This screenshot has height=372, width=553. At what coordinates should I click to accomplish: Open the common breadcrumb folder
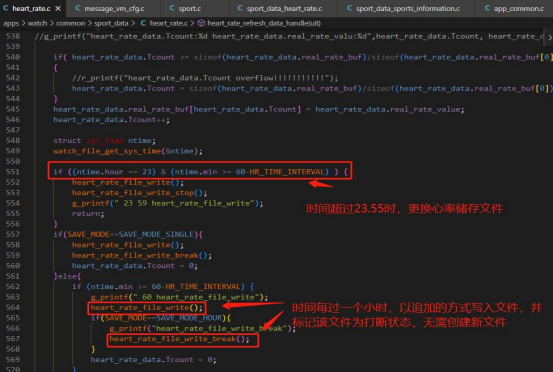(71, 23)
